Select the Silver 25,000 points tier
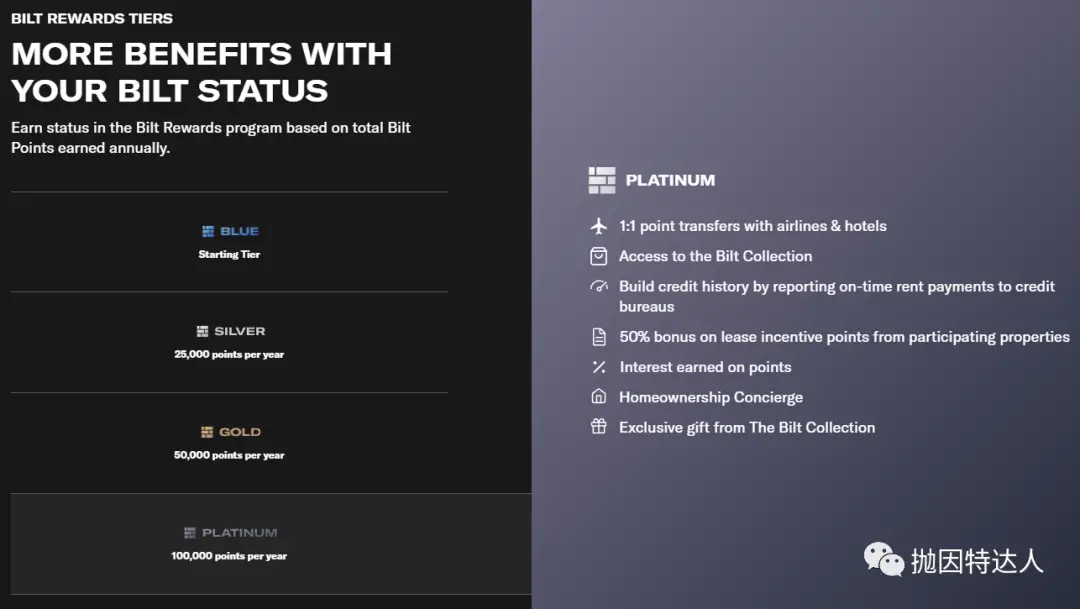Viewport: 1080px width, 609px height. 229,342
